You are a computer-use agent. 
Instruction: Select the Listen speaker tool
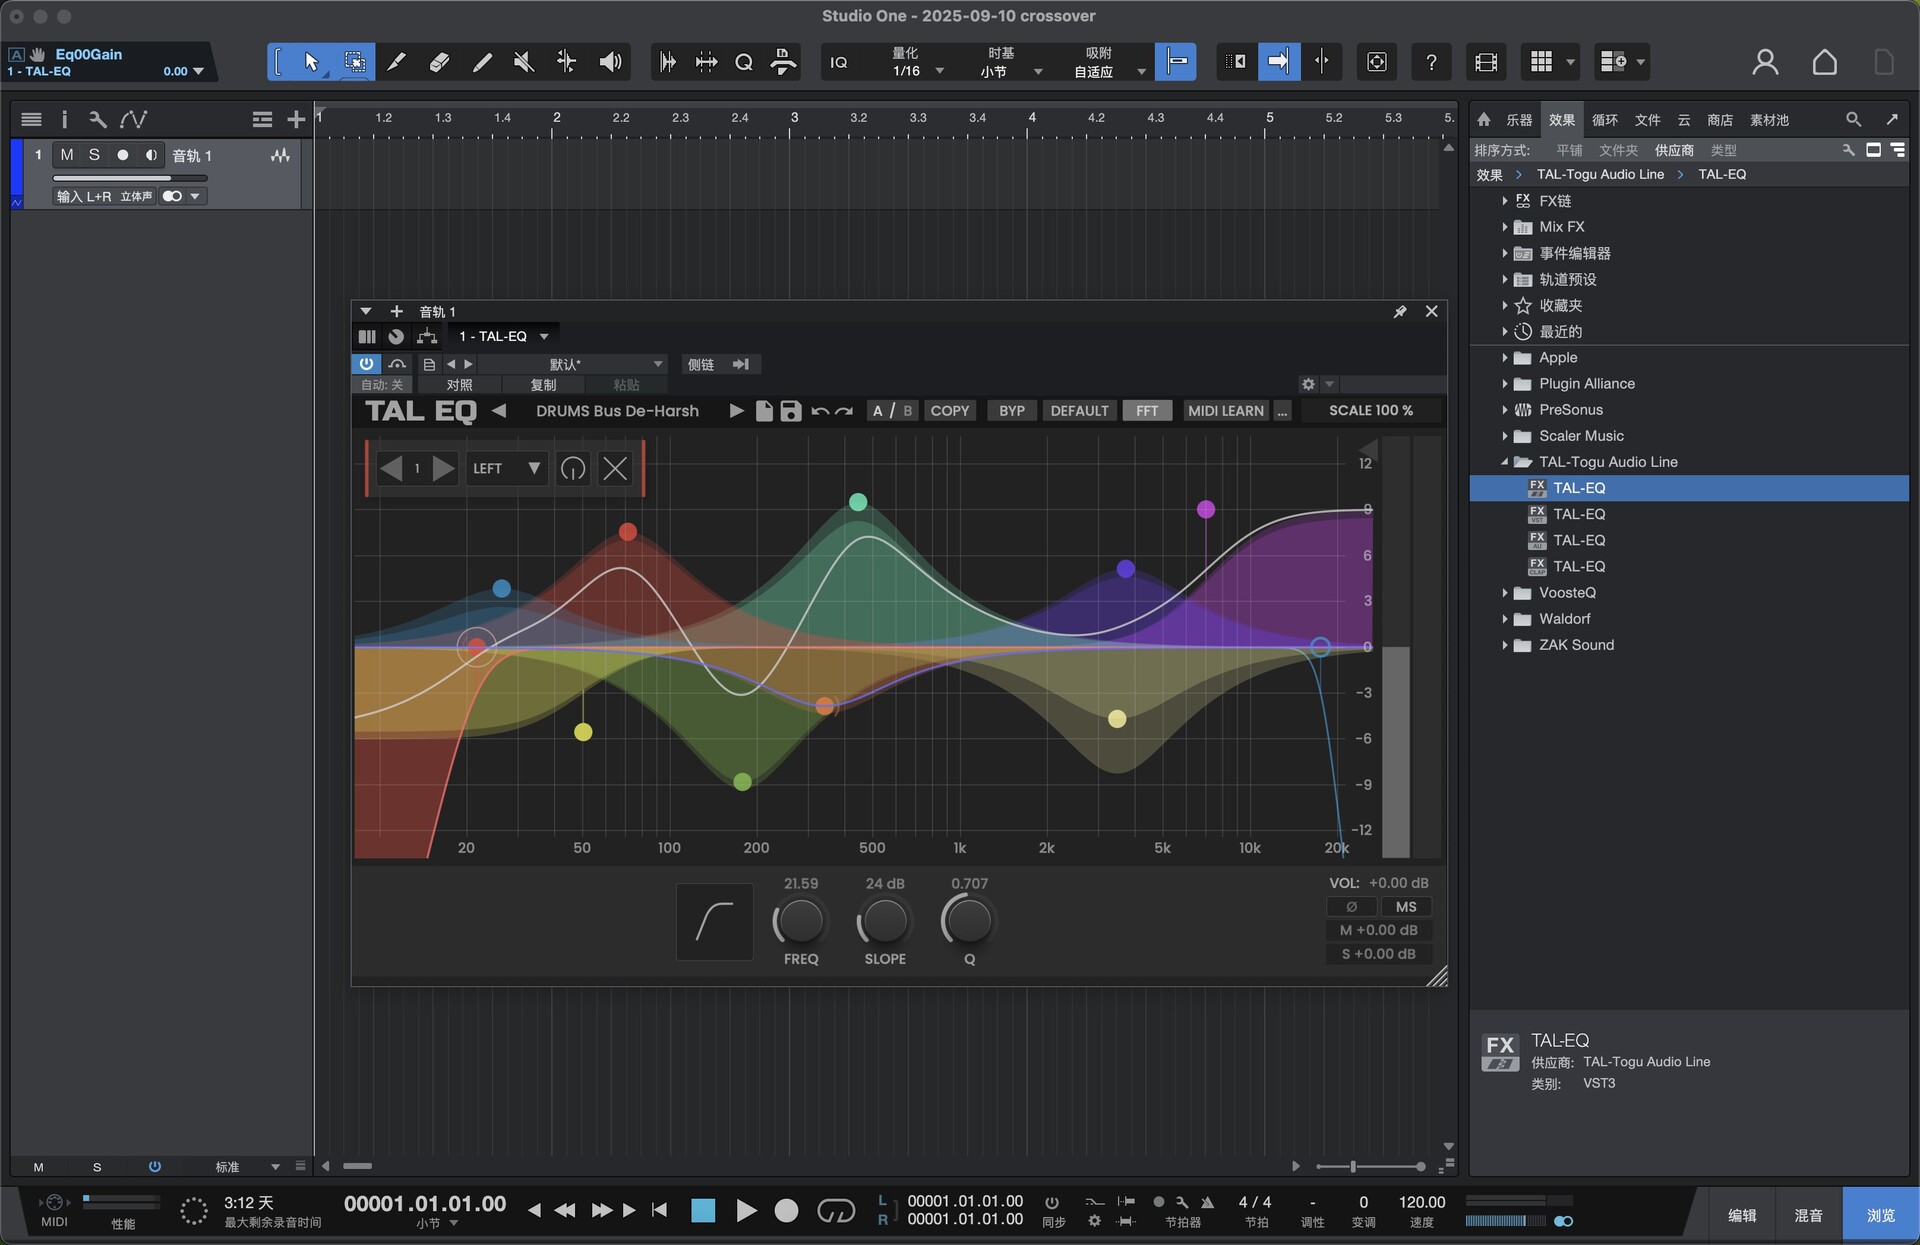[610, 62]
